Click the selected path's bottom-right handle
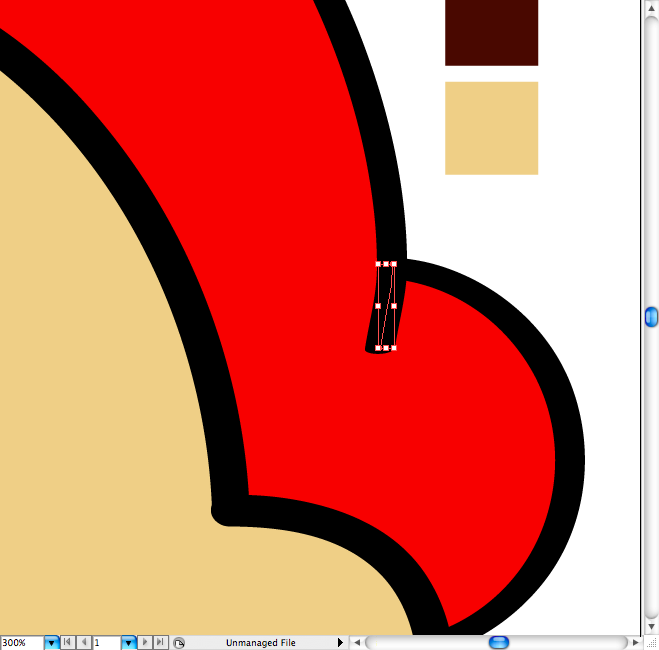Image resolution: width=659 pixels, height=650 pixels. (x=394, y=348)
